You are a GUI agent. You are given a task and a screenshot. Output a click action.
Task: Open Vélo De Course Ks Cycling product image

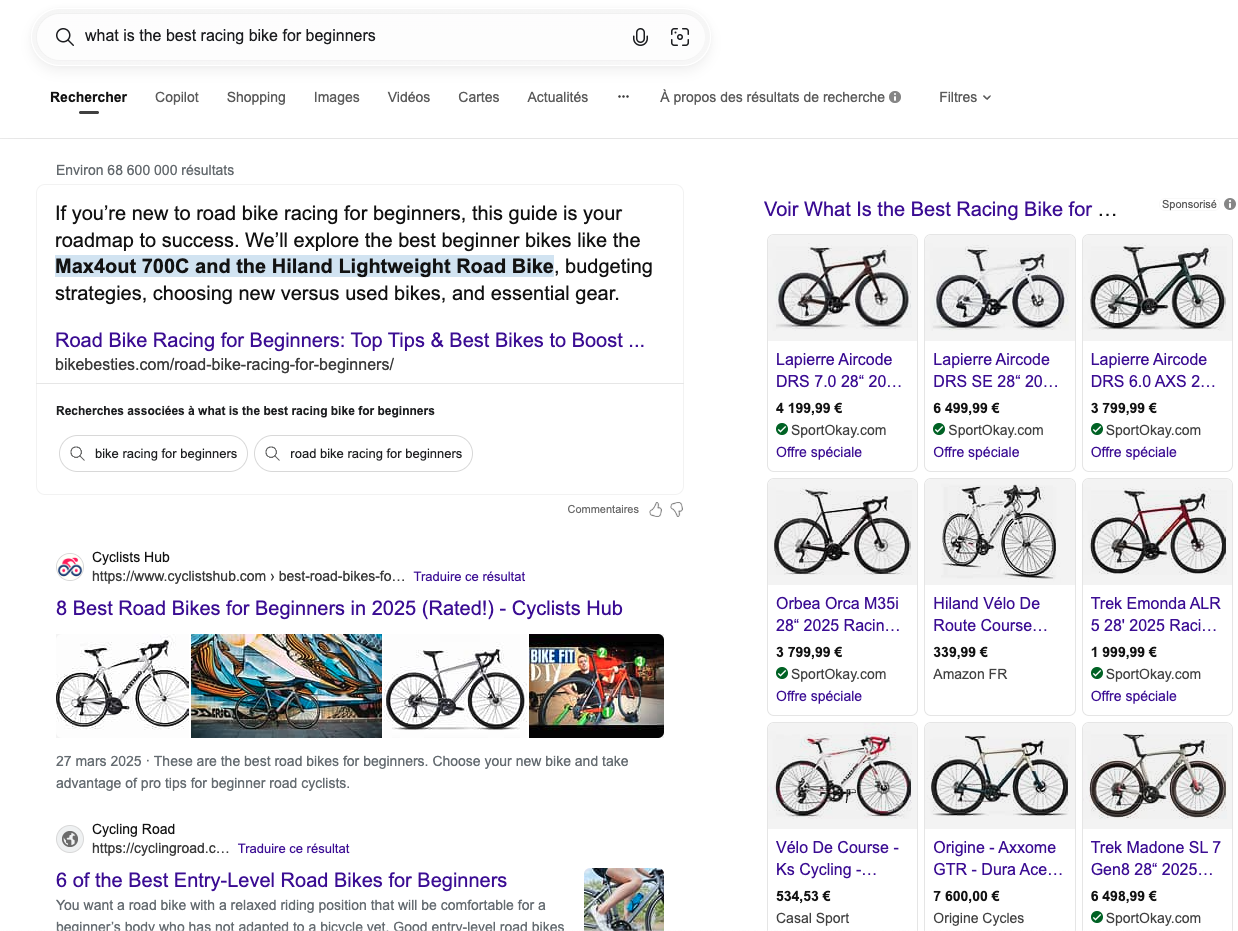point(842,777)
